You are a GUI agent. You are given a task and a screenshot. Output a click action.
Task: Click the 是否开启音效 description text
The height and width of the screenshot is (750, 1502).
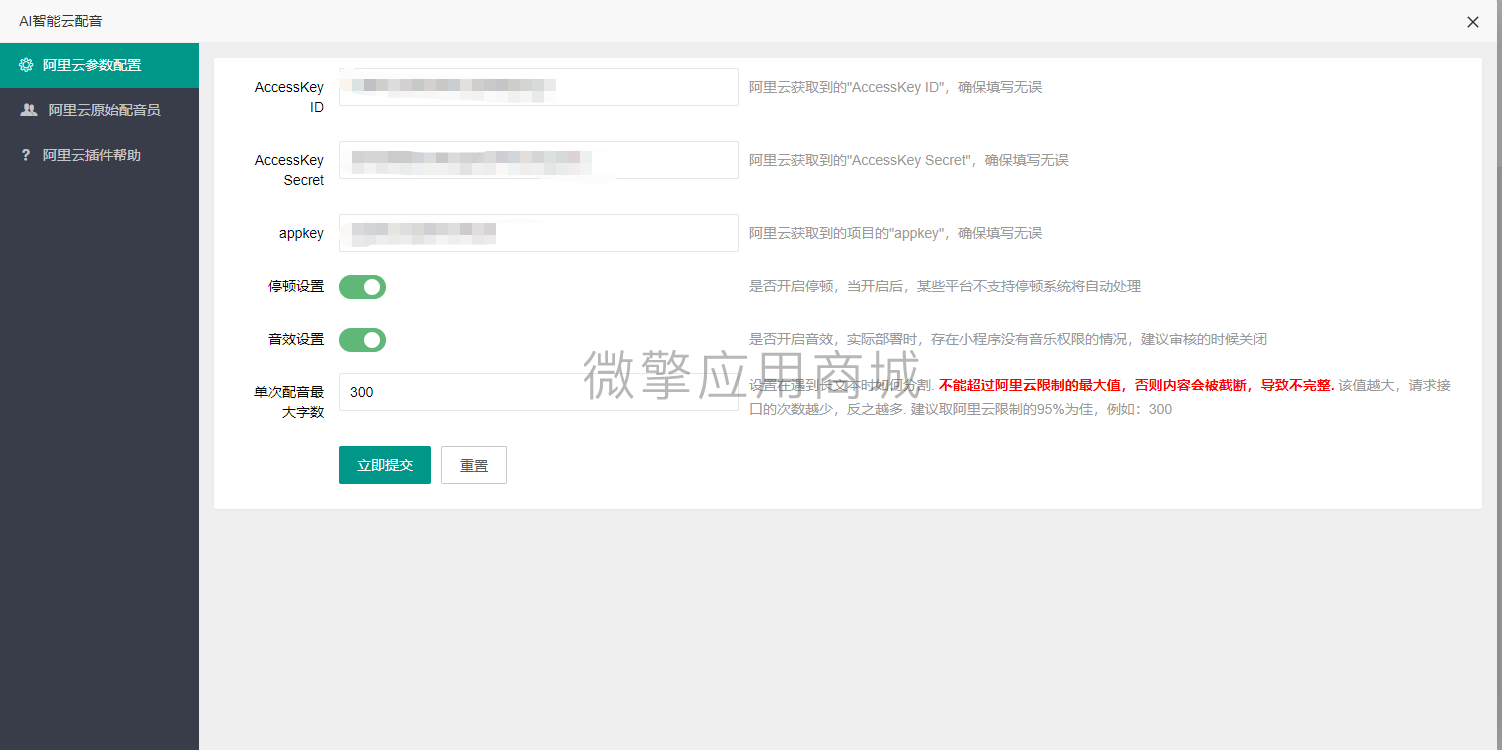[x=1008, y=339]
